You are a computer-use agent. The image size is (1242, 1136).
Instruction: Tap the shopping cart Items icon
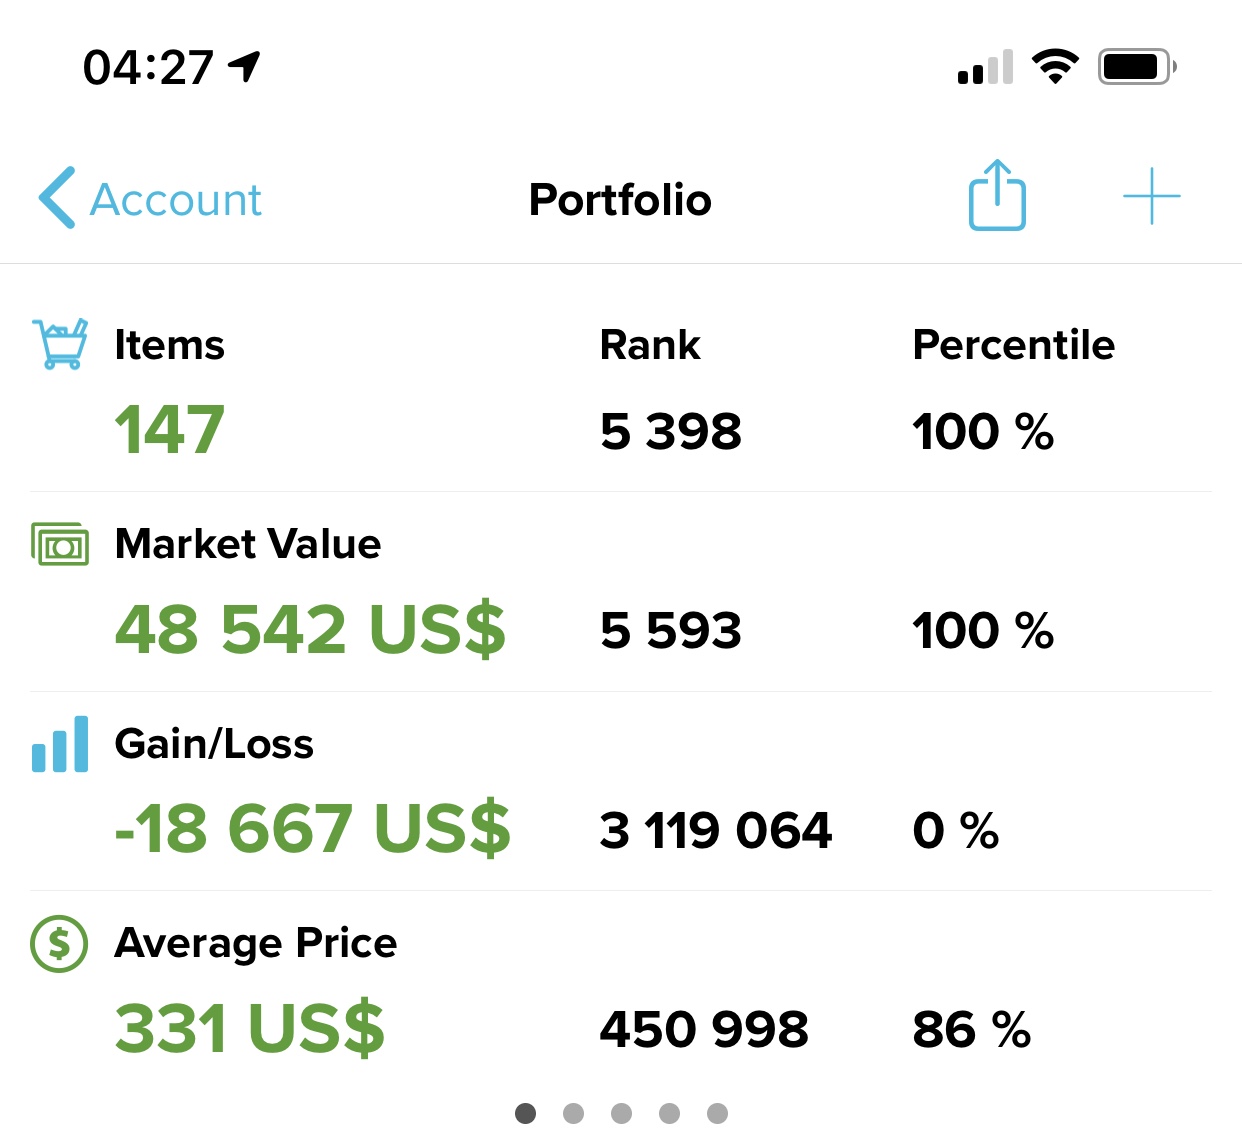tap(60, 344)
